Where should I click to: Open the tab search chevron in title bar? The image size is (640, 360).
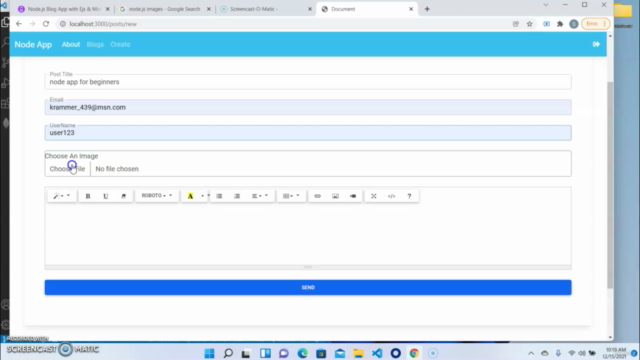546,5
